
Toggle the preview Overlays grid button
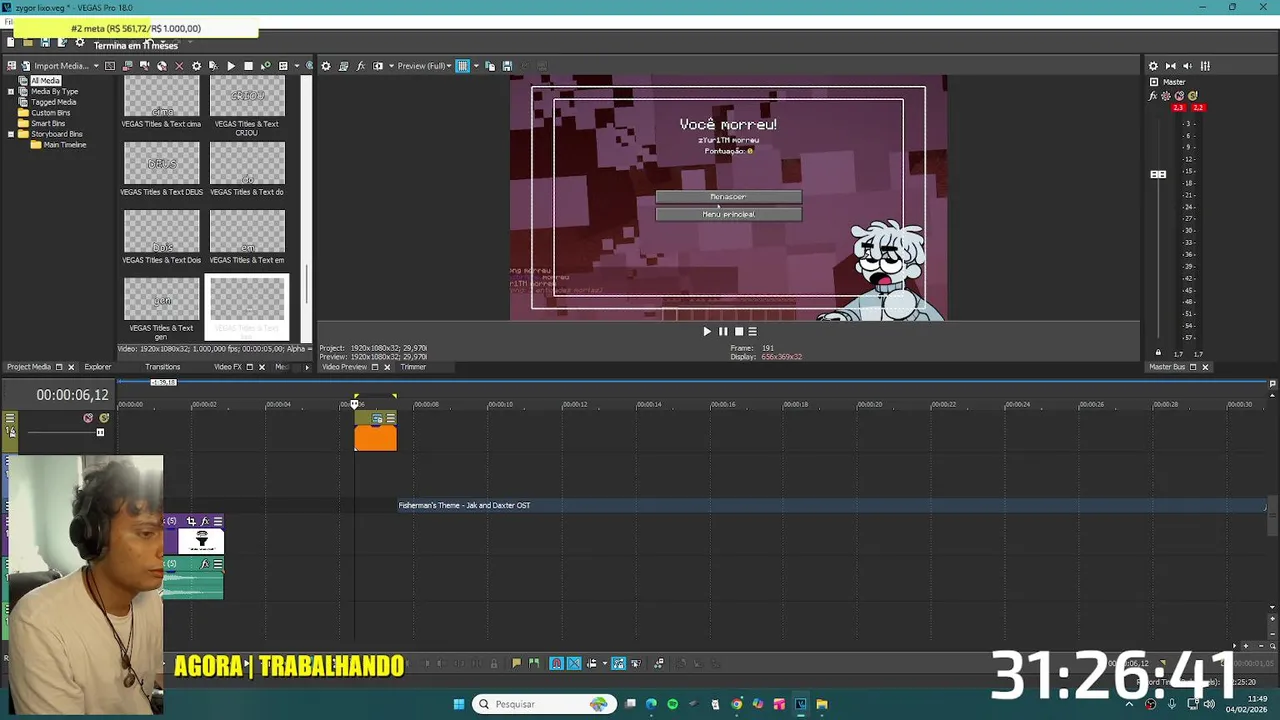tap(462, 66)
